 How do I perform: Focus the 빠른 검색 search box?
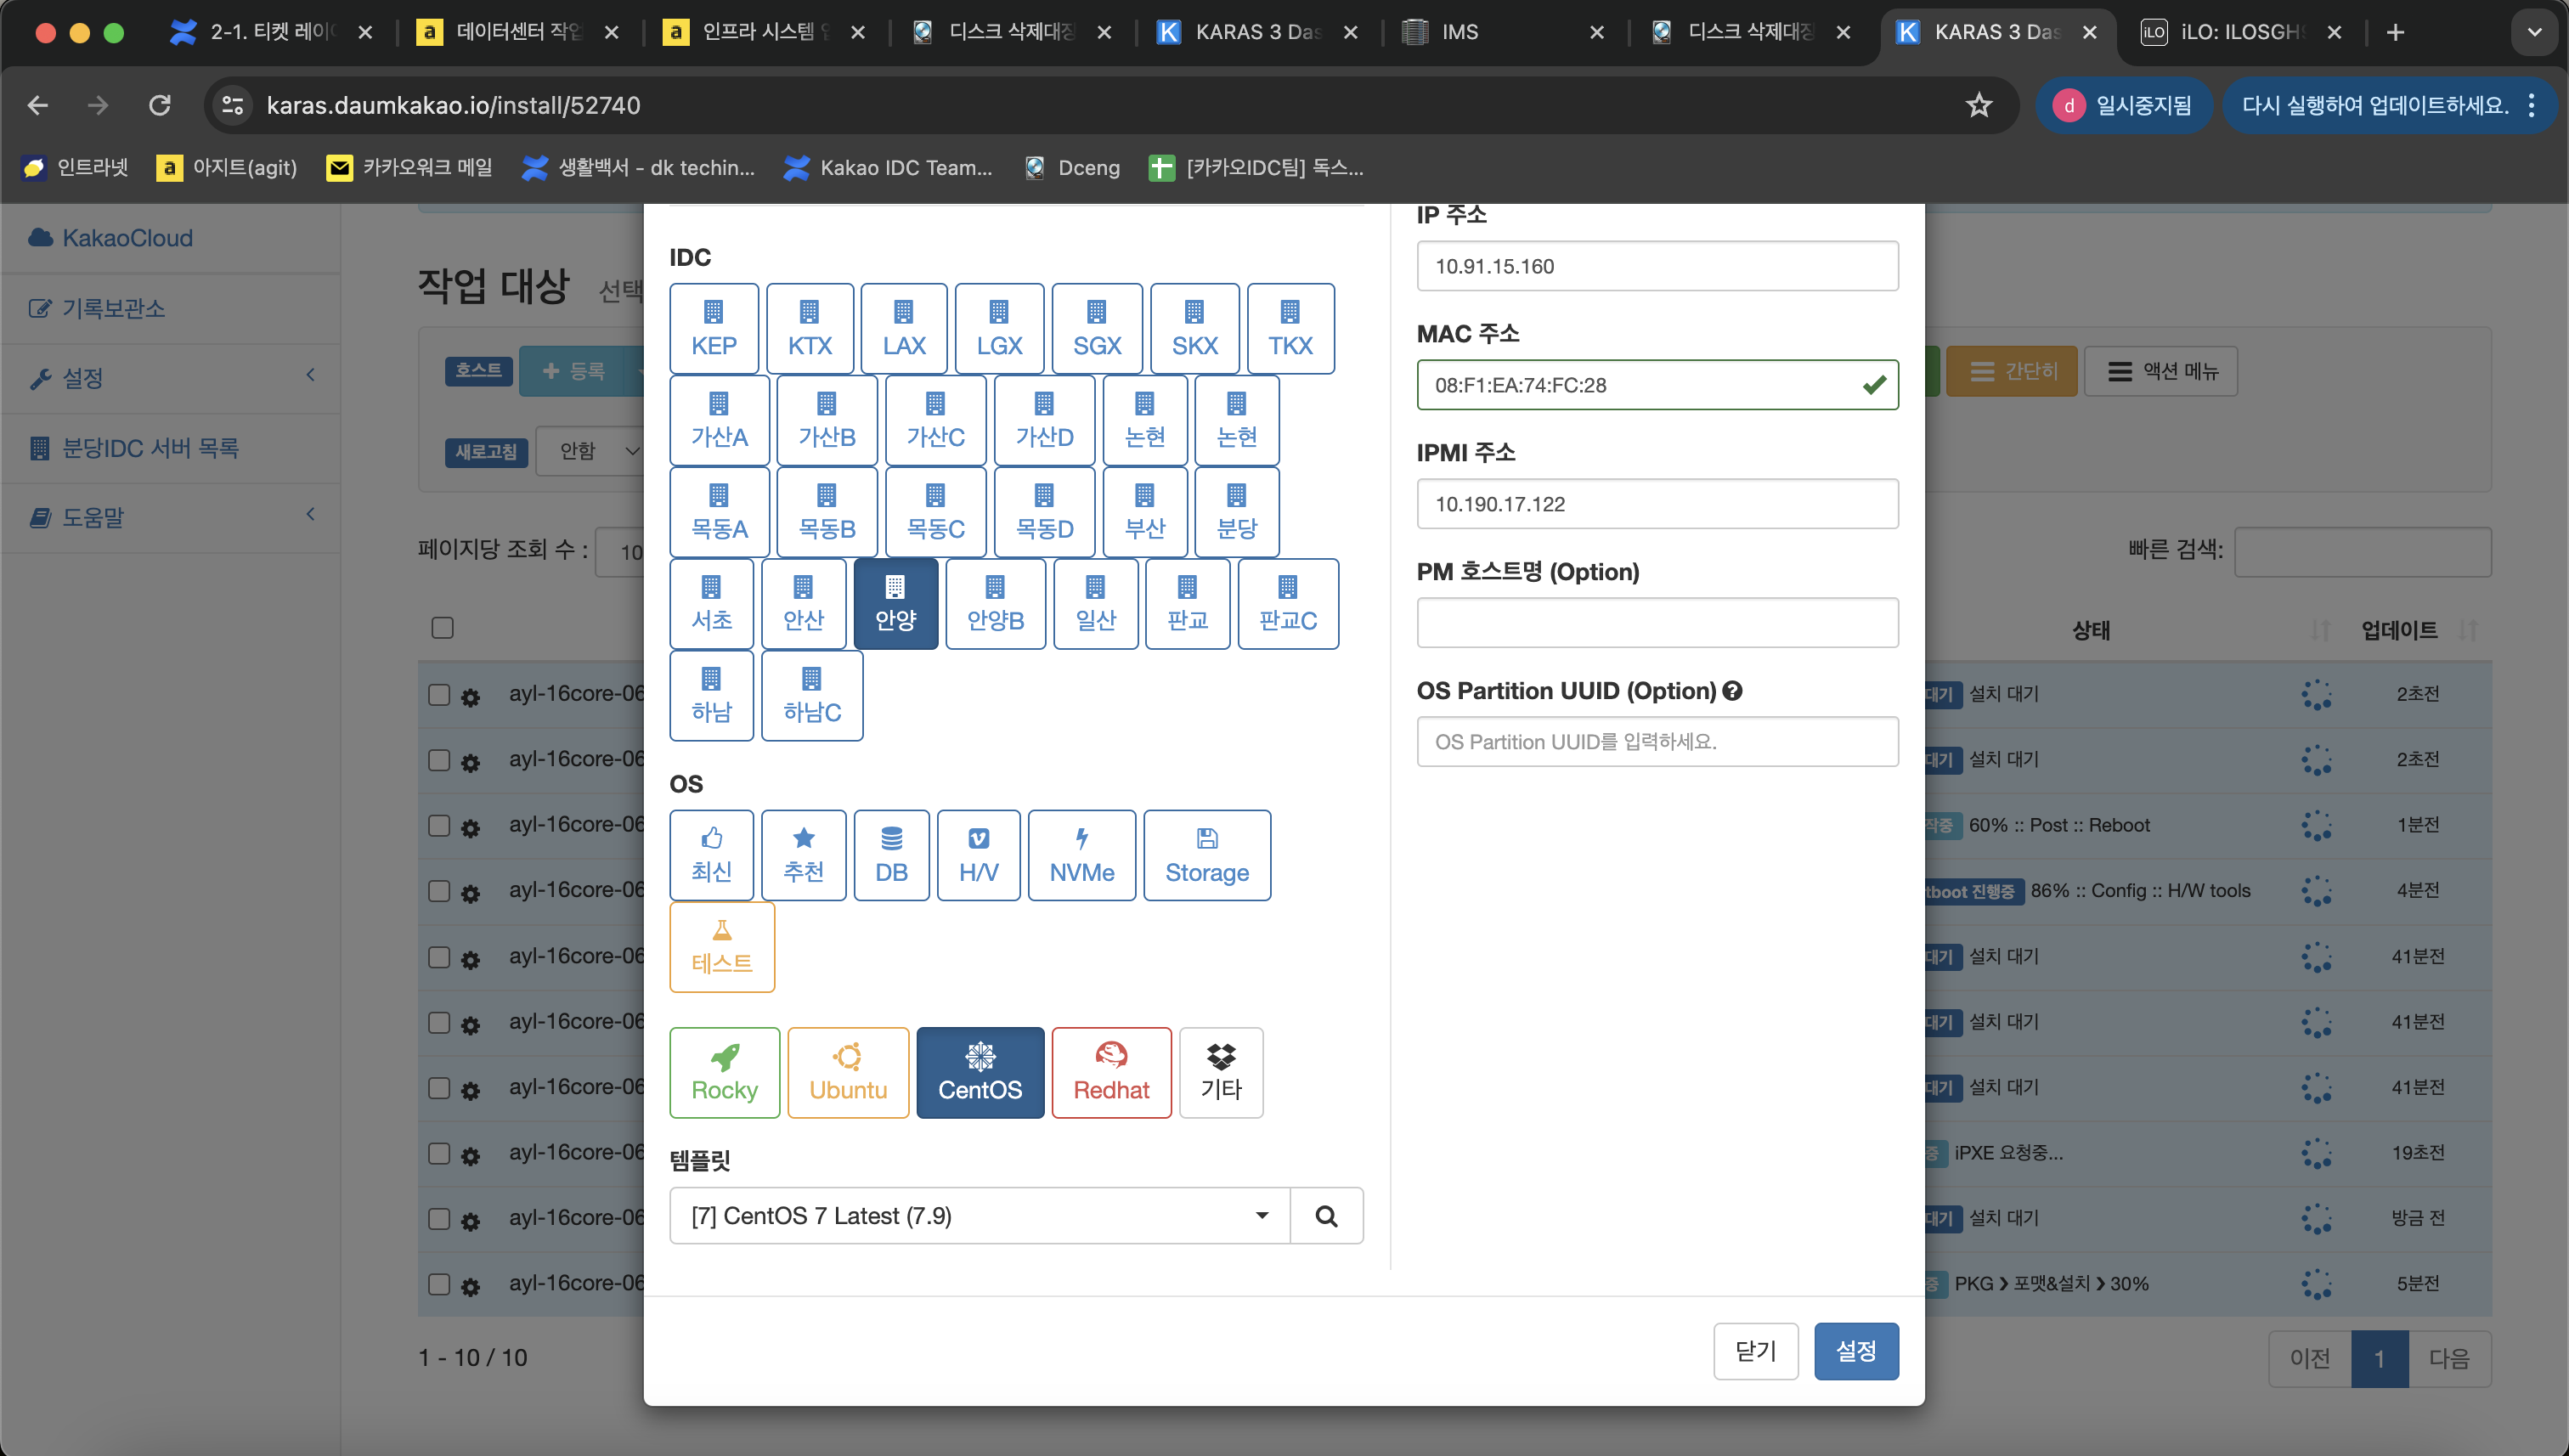[2362, 552]
